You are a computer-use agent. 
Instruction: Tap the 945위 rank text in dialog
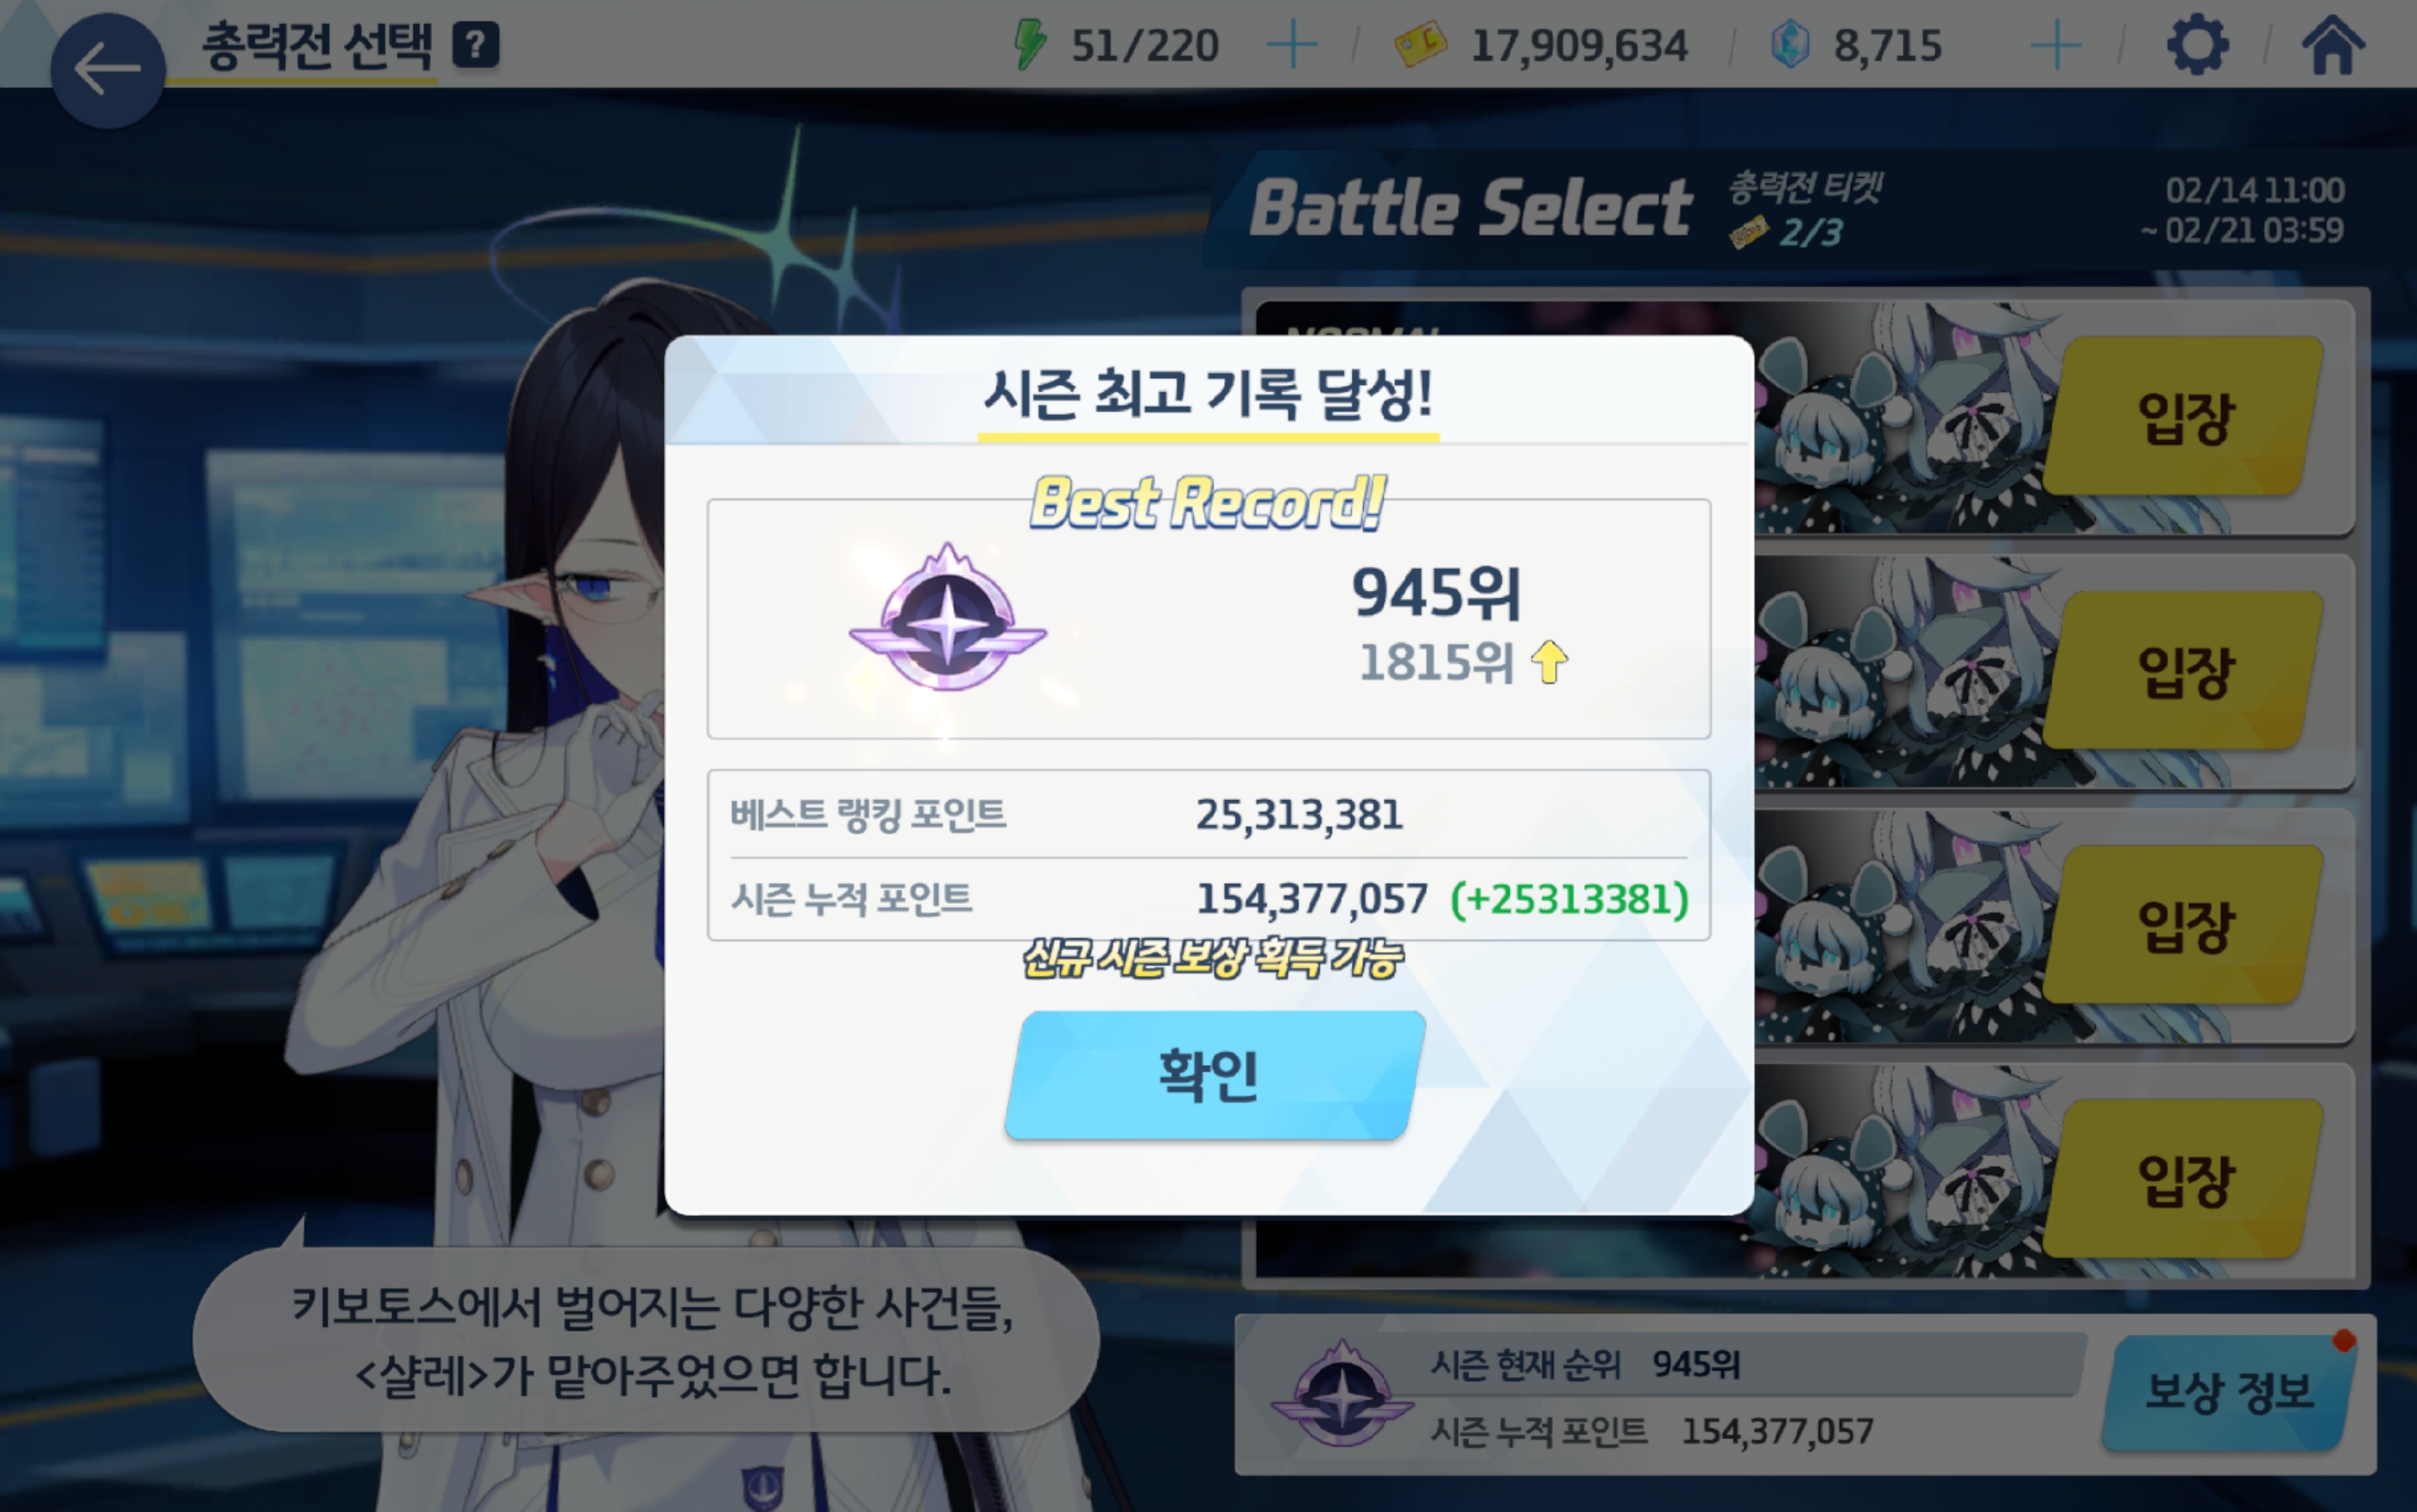[x=1436, y=594]
